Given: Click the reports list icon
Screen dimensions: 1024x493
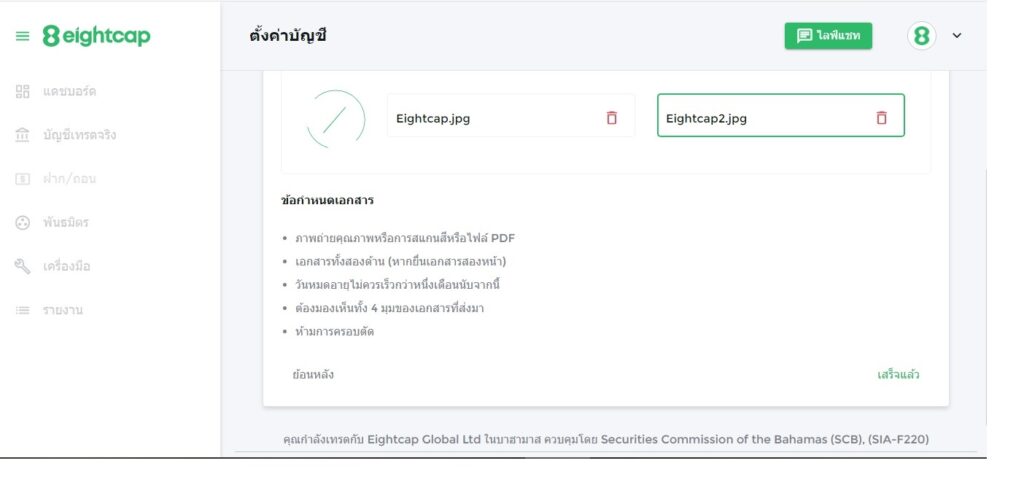Looking at the screenshot, I should click(22, 310).
